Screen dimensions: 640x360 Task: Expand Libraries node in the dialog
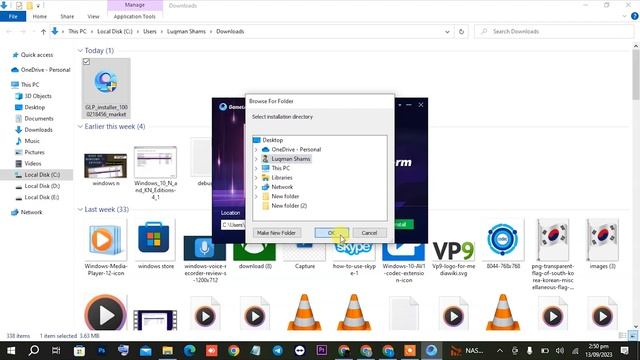(x=256, y=178)
